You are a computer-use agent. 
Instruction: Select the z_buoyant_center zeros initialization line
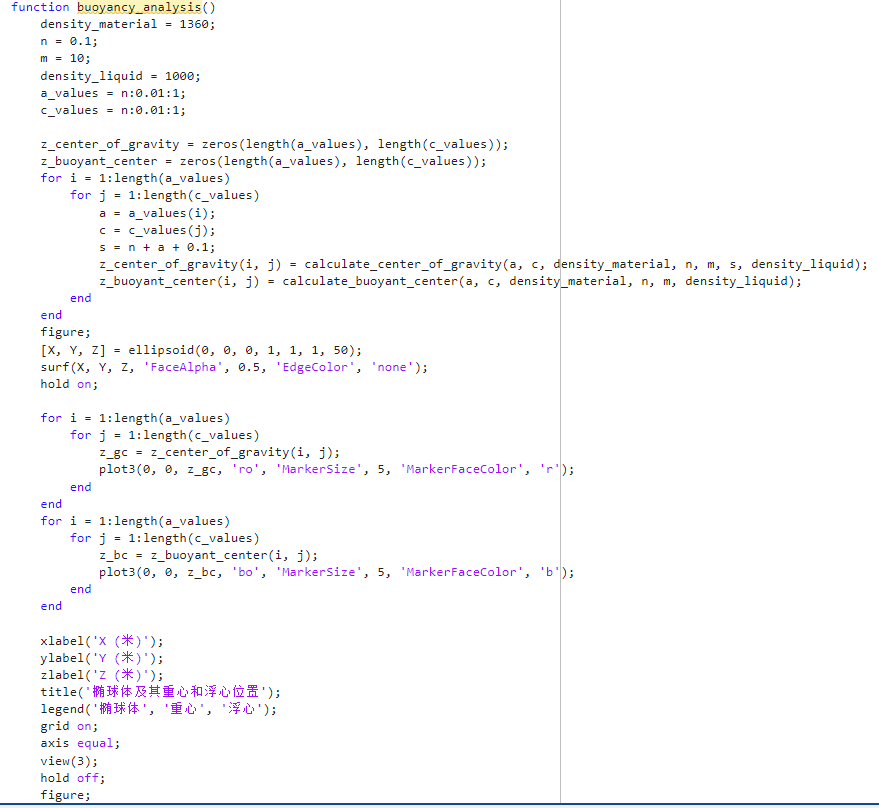click(263, 161)
